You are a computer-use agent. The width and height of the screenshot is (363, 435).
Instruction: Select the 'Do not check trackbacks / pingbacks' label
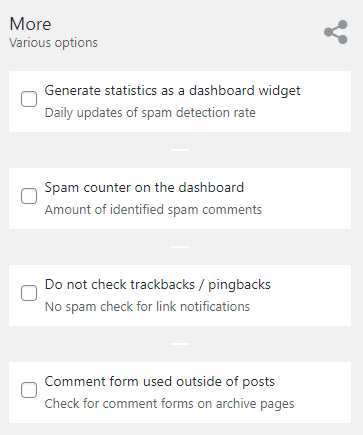[x=158, y=285]
